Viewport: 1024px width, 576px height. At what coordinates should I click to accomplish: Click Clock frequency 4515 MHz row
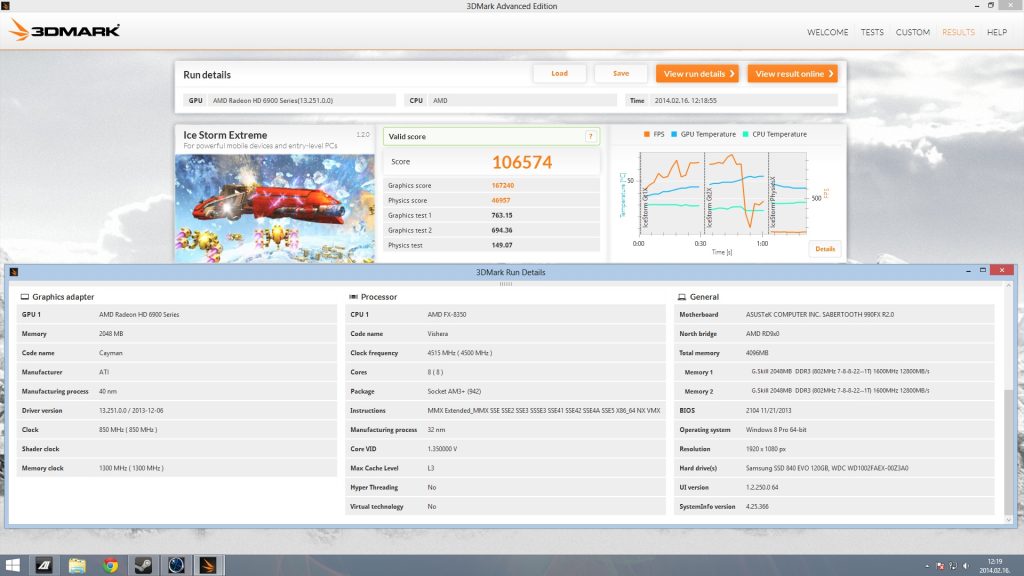pos(505,353)
